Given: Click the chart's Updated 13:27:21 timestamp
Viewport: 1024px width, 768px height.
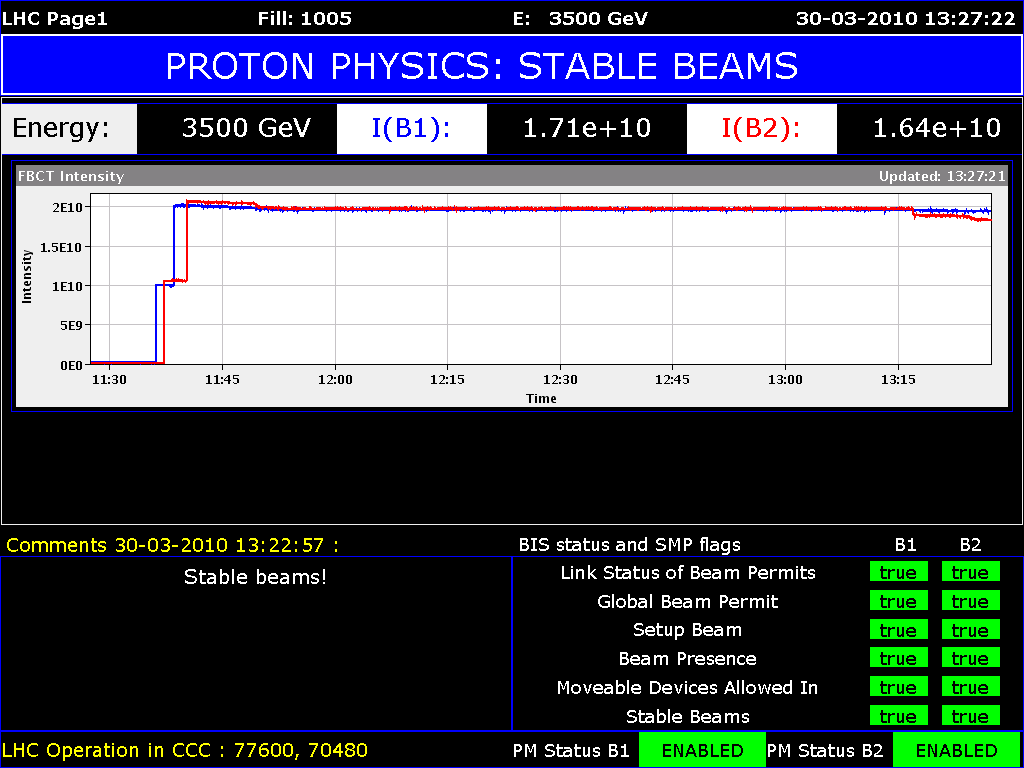Looking at the screenshot, I should [x=941, y=176].
